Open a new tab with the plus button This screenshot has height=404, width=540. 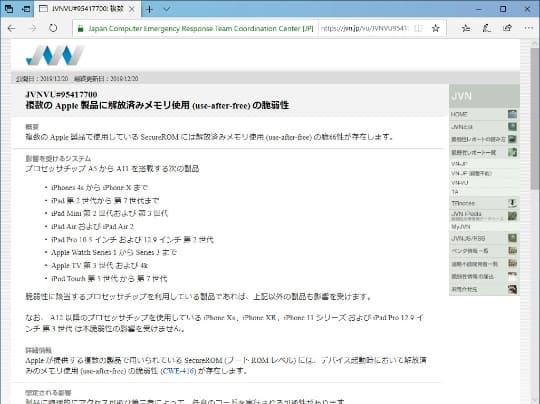(x=149, y=9)
